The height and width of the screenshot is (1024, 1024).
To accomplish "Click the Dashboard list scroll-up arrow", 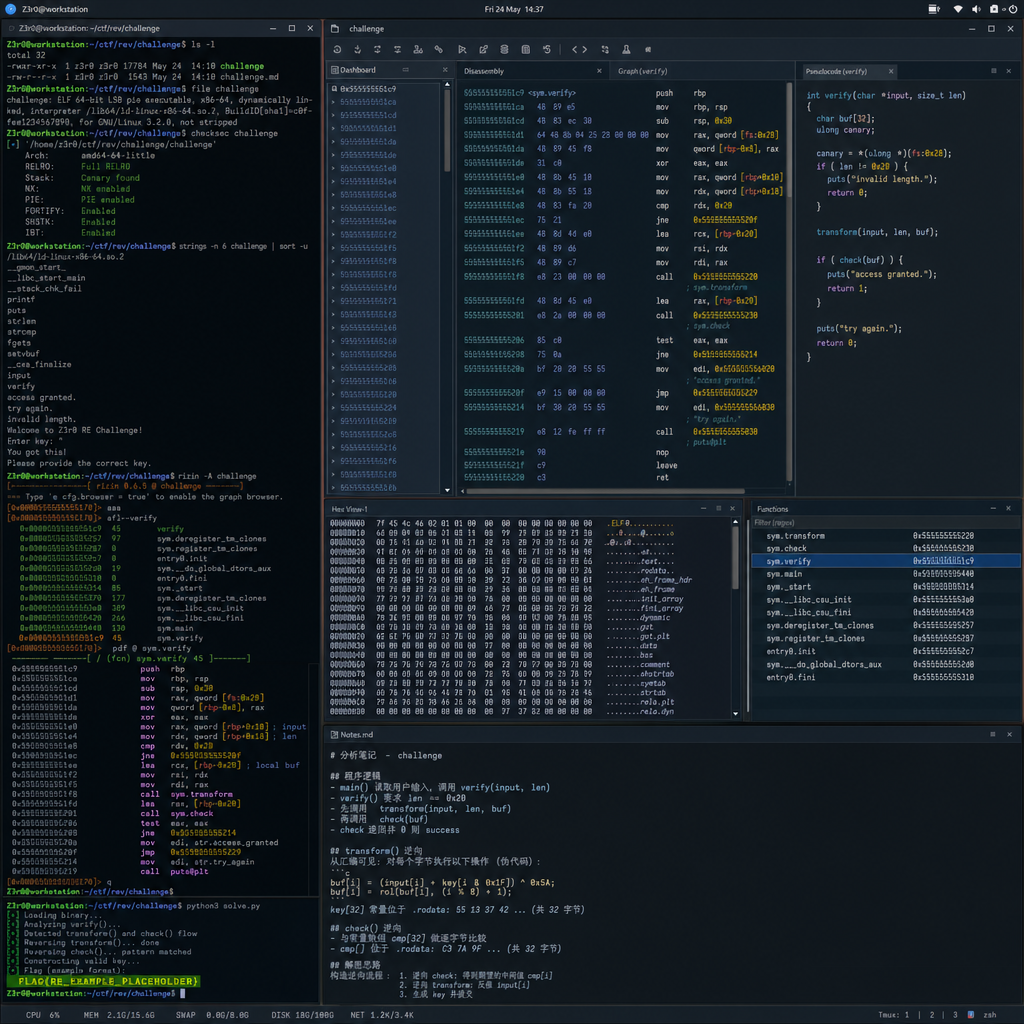I will click(447, 84).
